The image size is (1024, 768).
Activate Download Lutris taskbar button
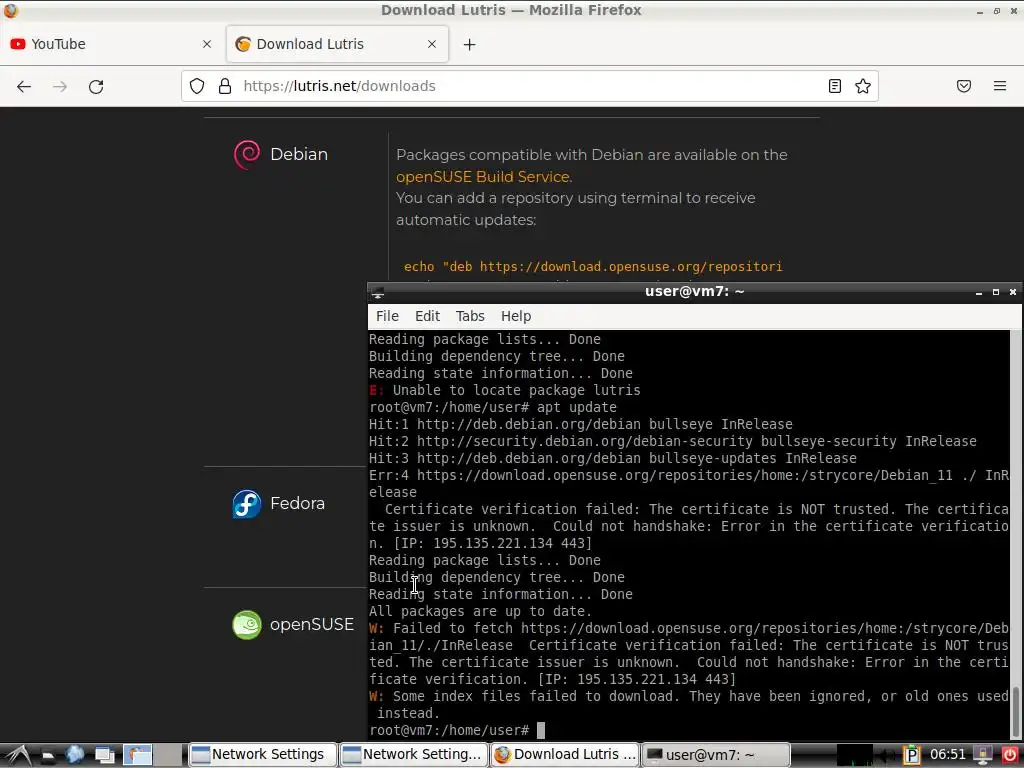pos(565,754)
